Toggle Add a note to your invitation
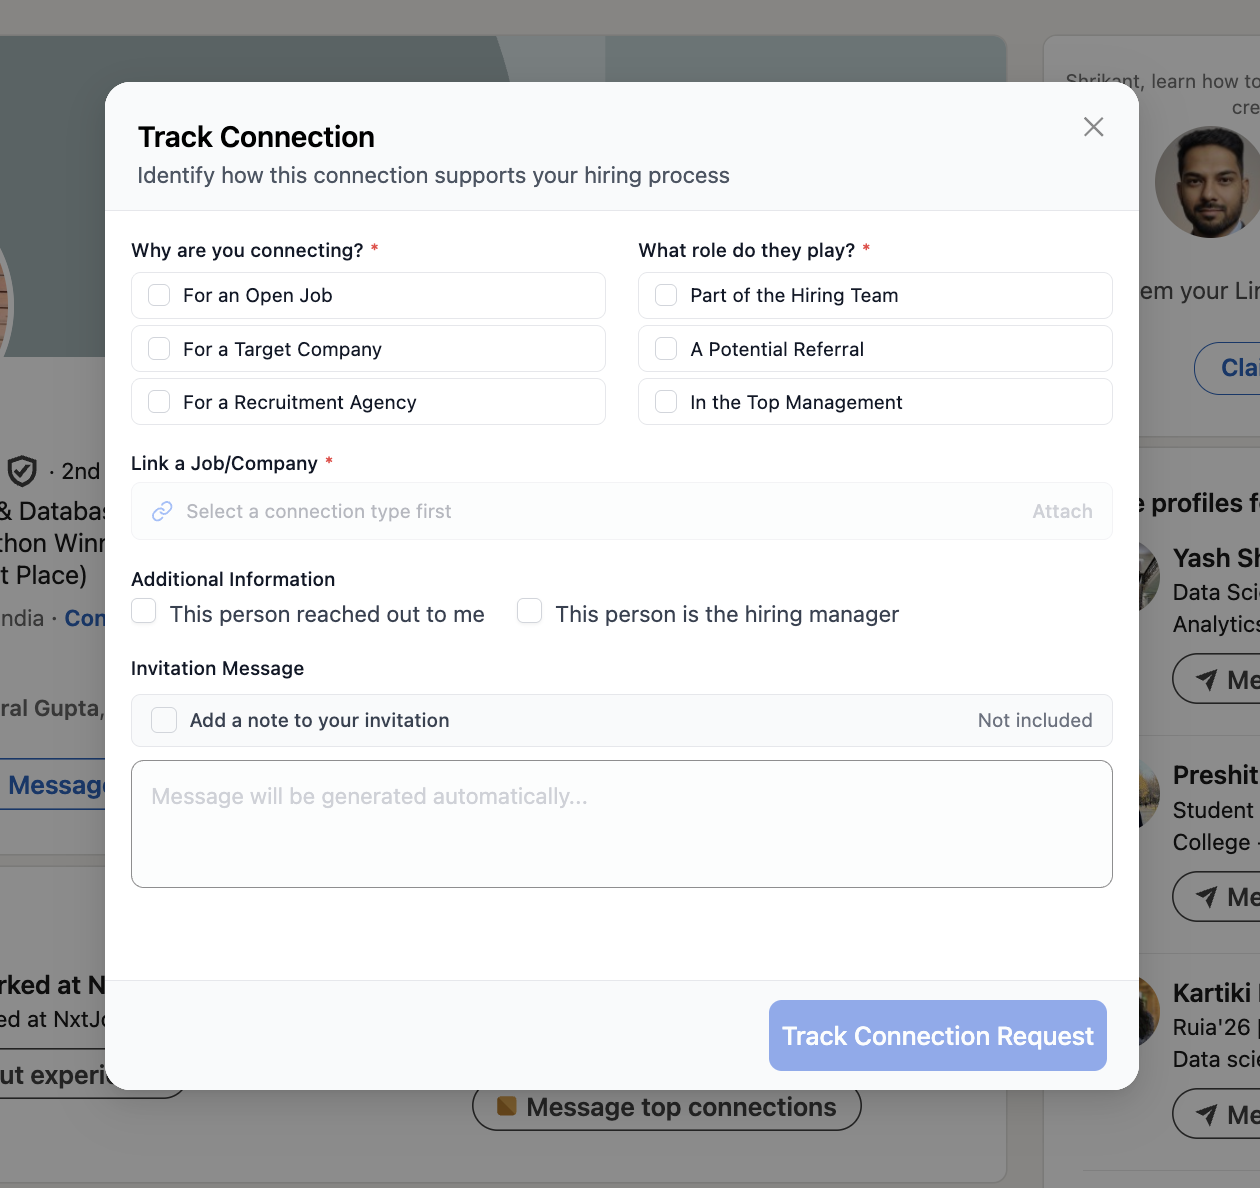The height and width of the screenshot is (1188, 1260). point(163,719)
